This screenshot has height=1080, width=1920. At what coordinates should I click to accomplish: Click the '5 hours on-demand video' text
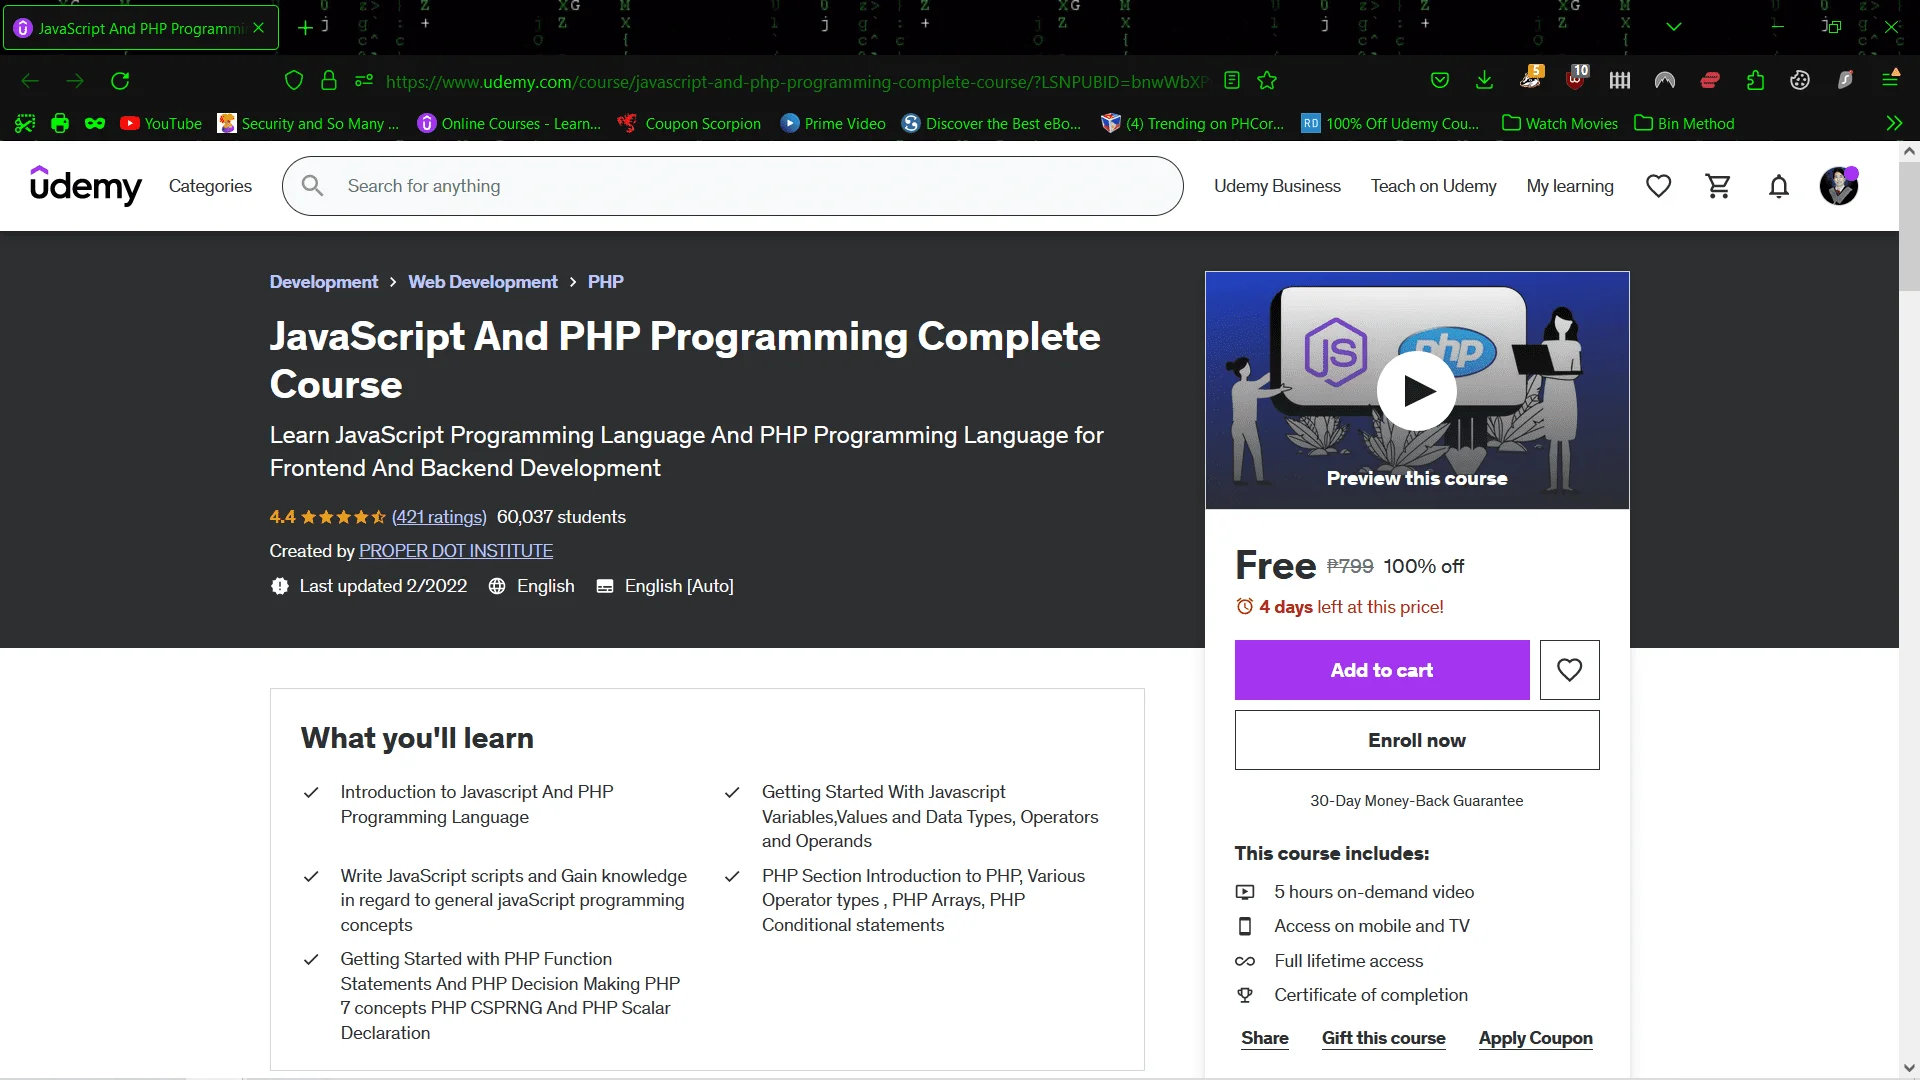[1374, 892]
